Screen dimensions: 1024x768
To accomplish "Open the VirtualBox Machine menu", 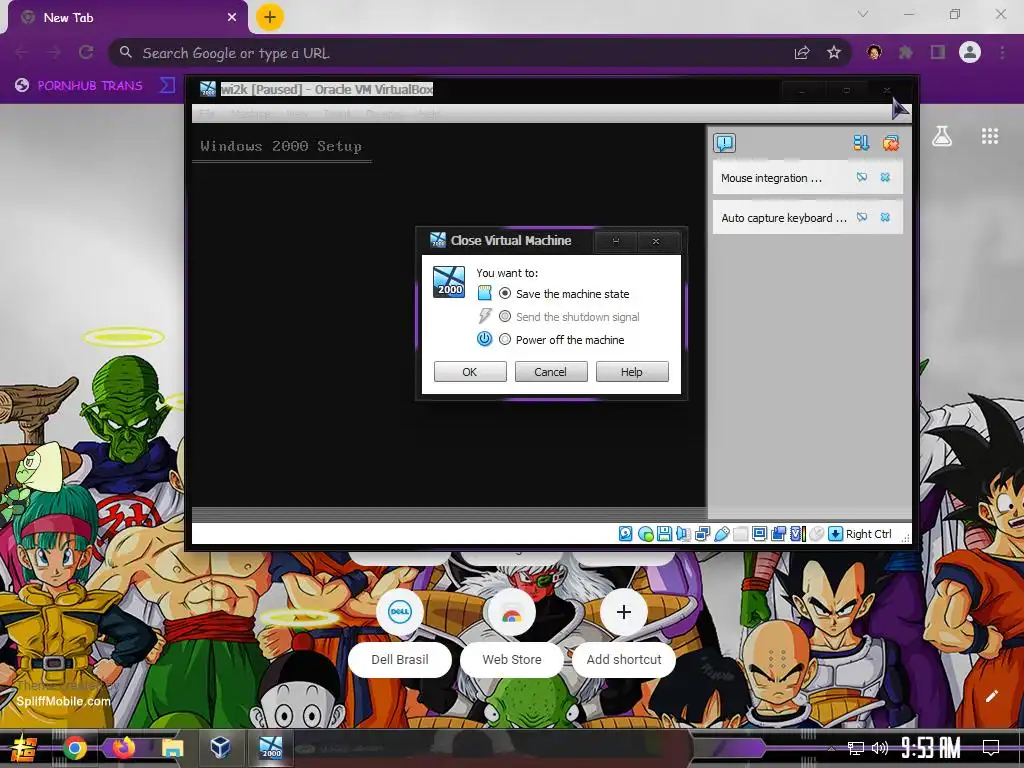I will click(251, 114).
